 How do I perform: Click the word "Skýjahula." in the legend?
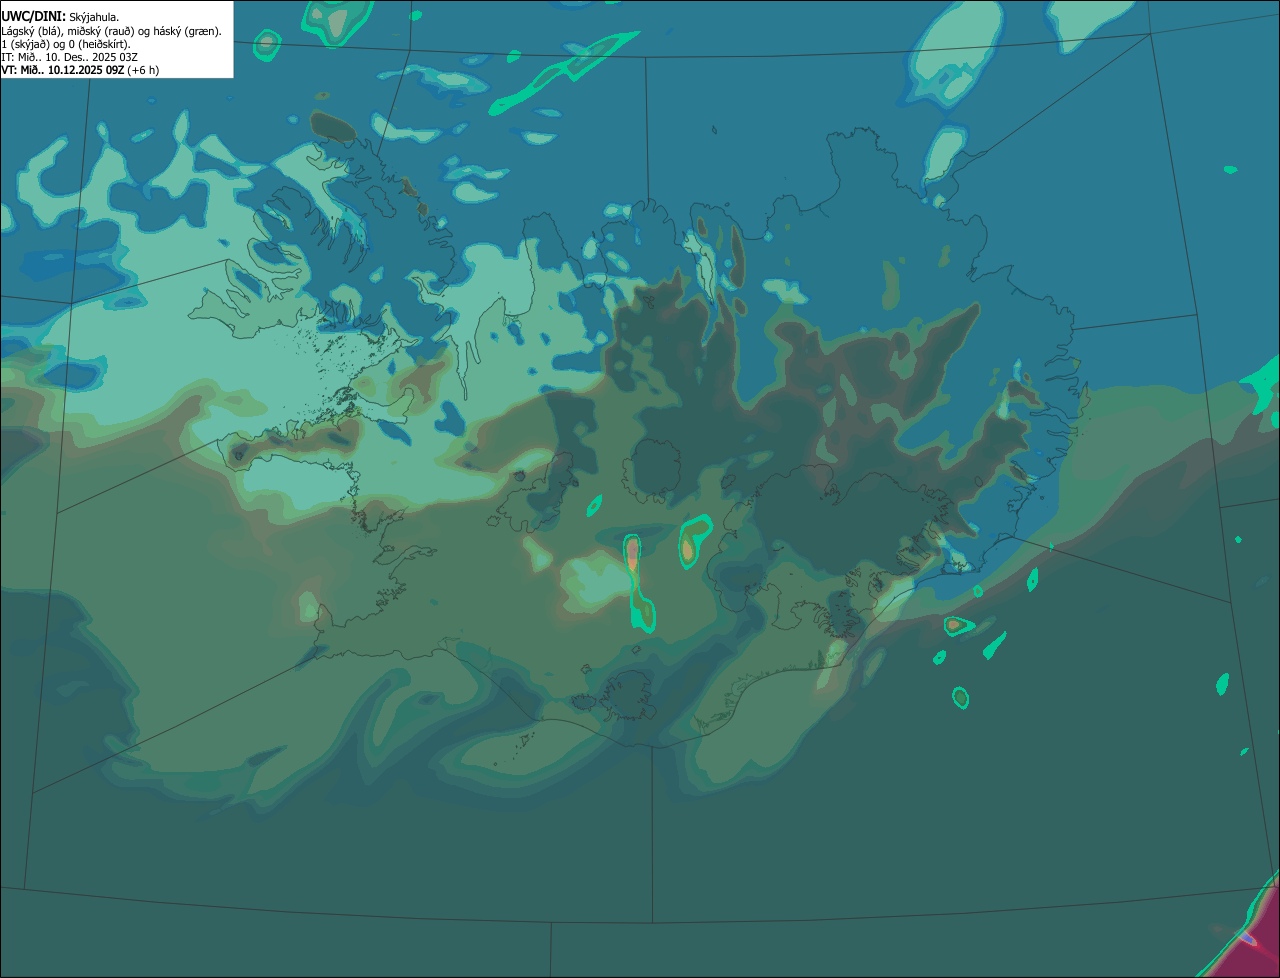point(94,17)
